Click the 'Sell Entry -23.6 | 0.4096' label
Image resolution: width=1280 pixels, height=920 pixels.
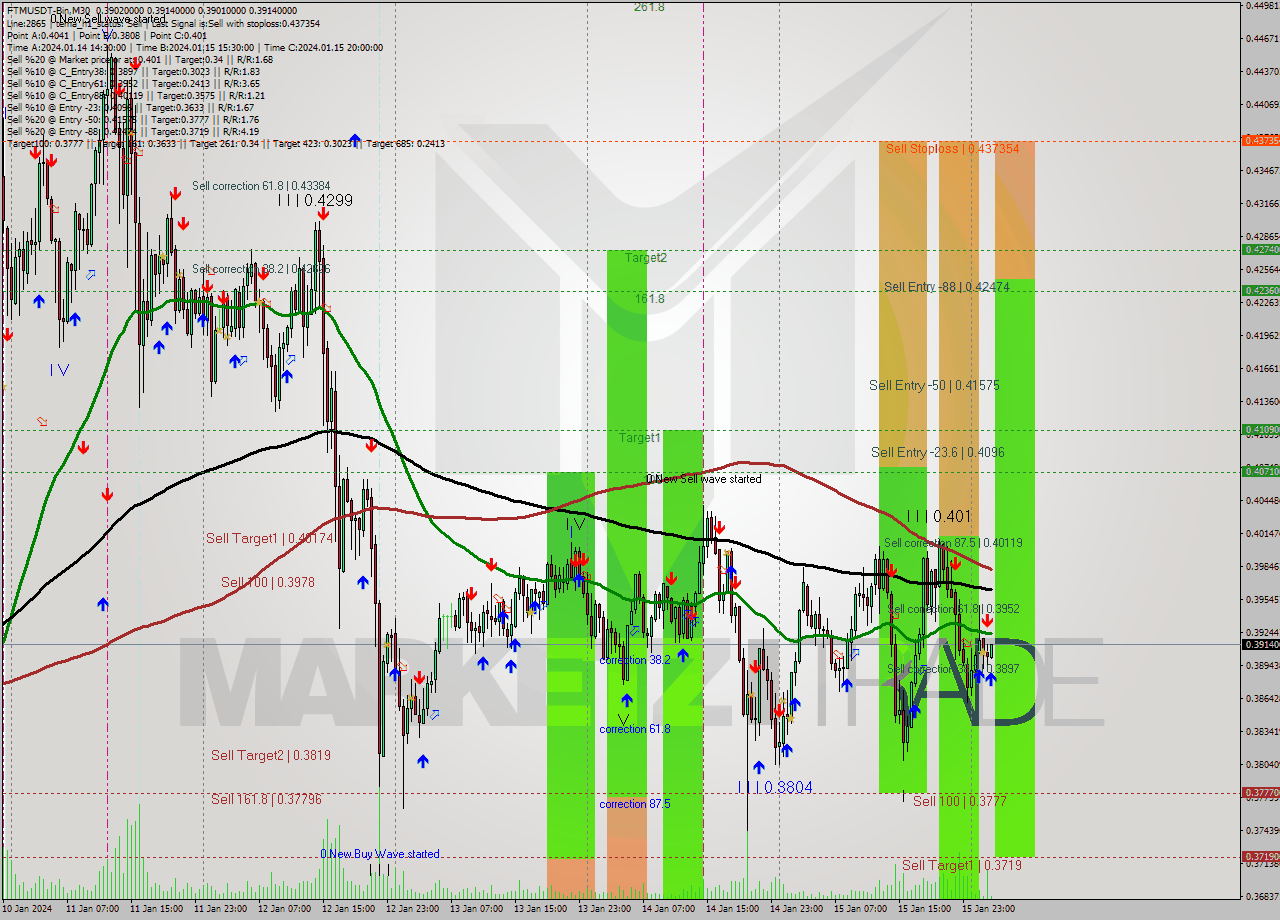(x=937, y=452)
